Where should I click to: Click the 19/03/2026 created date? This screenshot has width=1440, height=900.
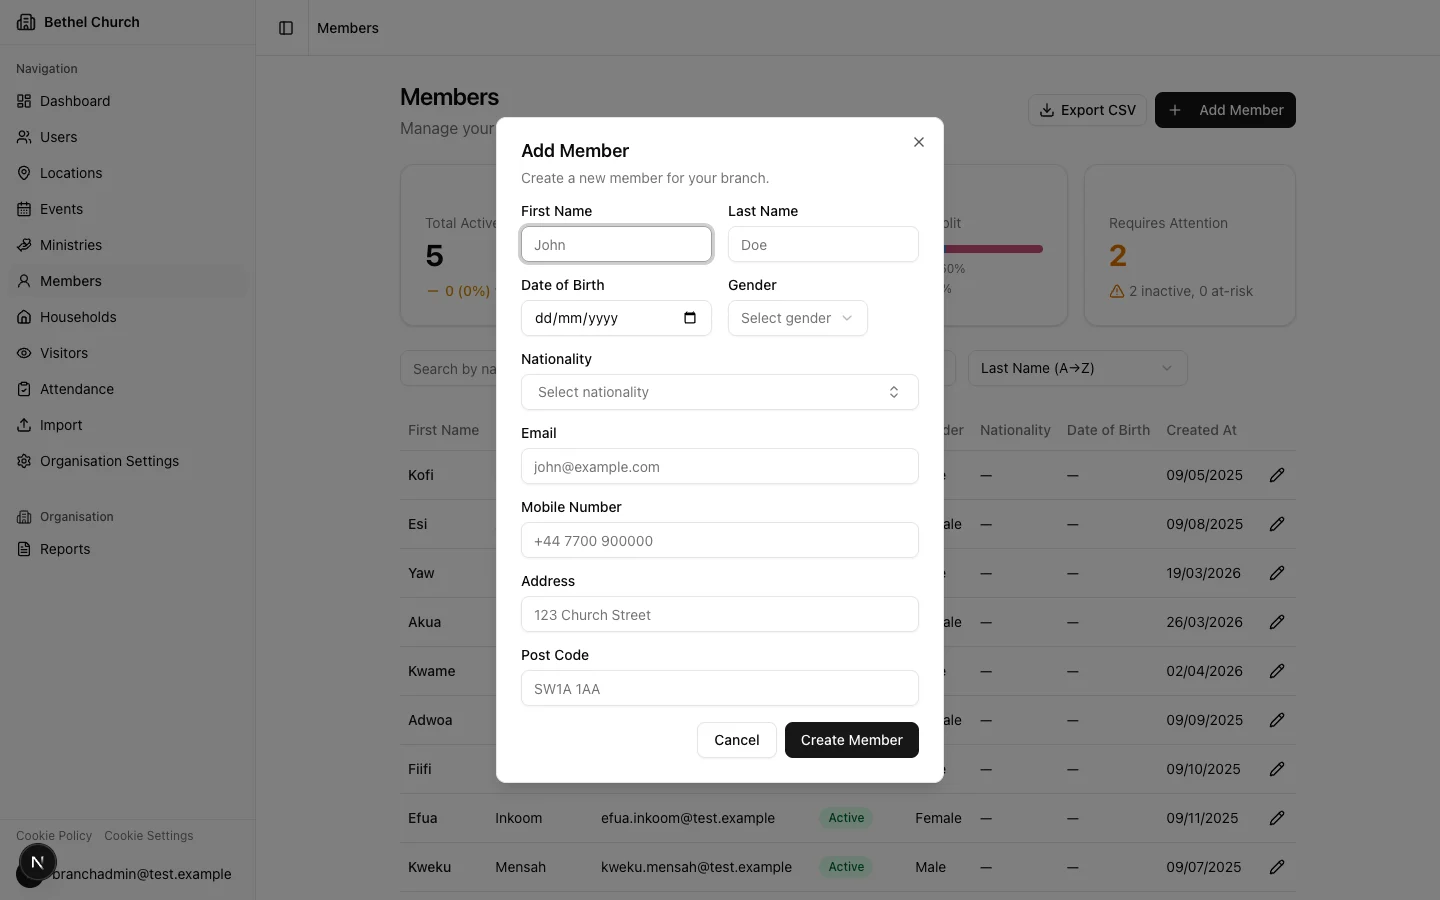click(x=1203, y=573)
